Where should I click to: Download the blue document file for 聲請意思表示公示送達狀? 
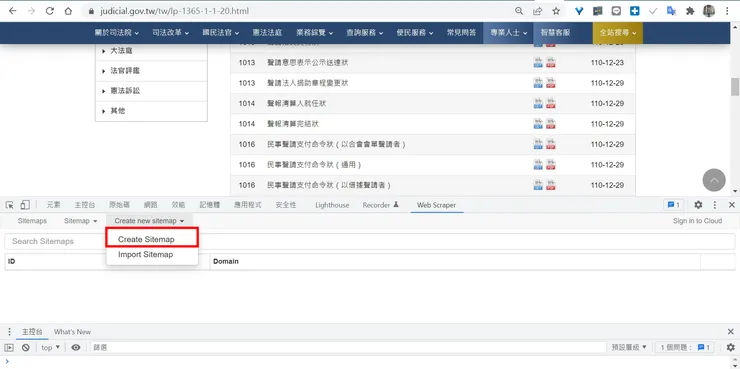coord(538,62)
